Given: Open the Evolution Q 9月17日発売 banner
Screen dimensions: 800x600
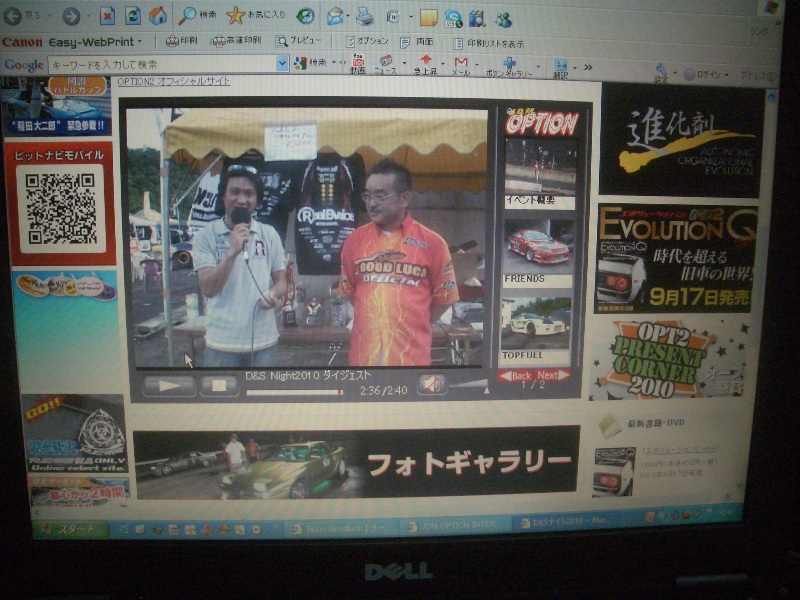Looking at the screenshot, I should click(675, 259).
